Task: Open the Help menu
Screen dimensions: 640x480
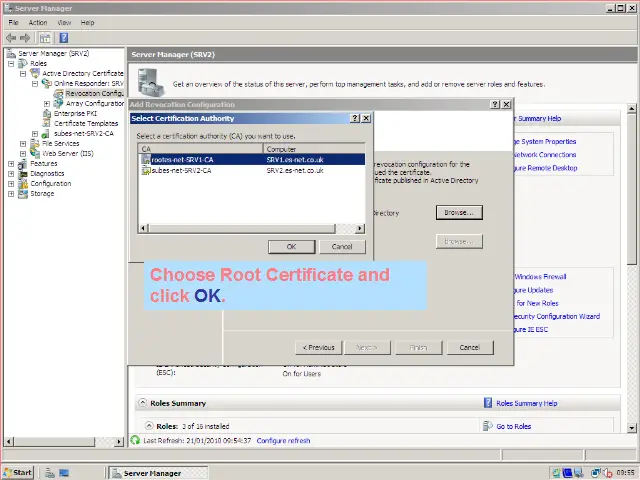Action: (87, 22)
